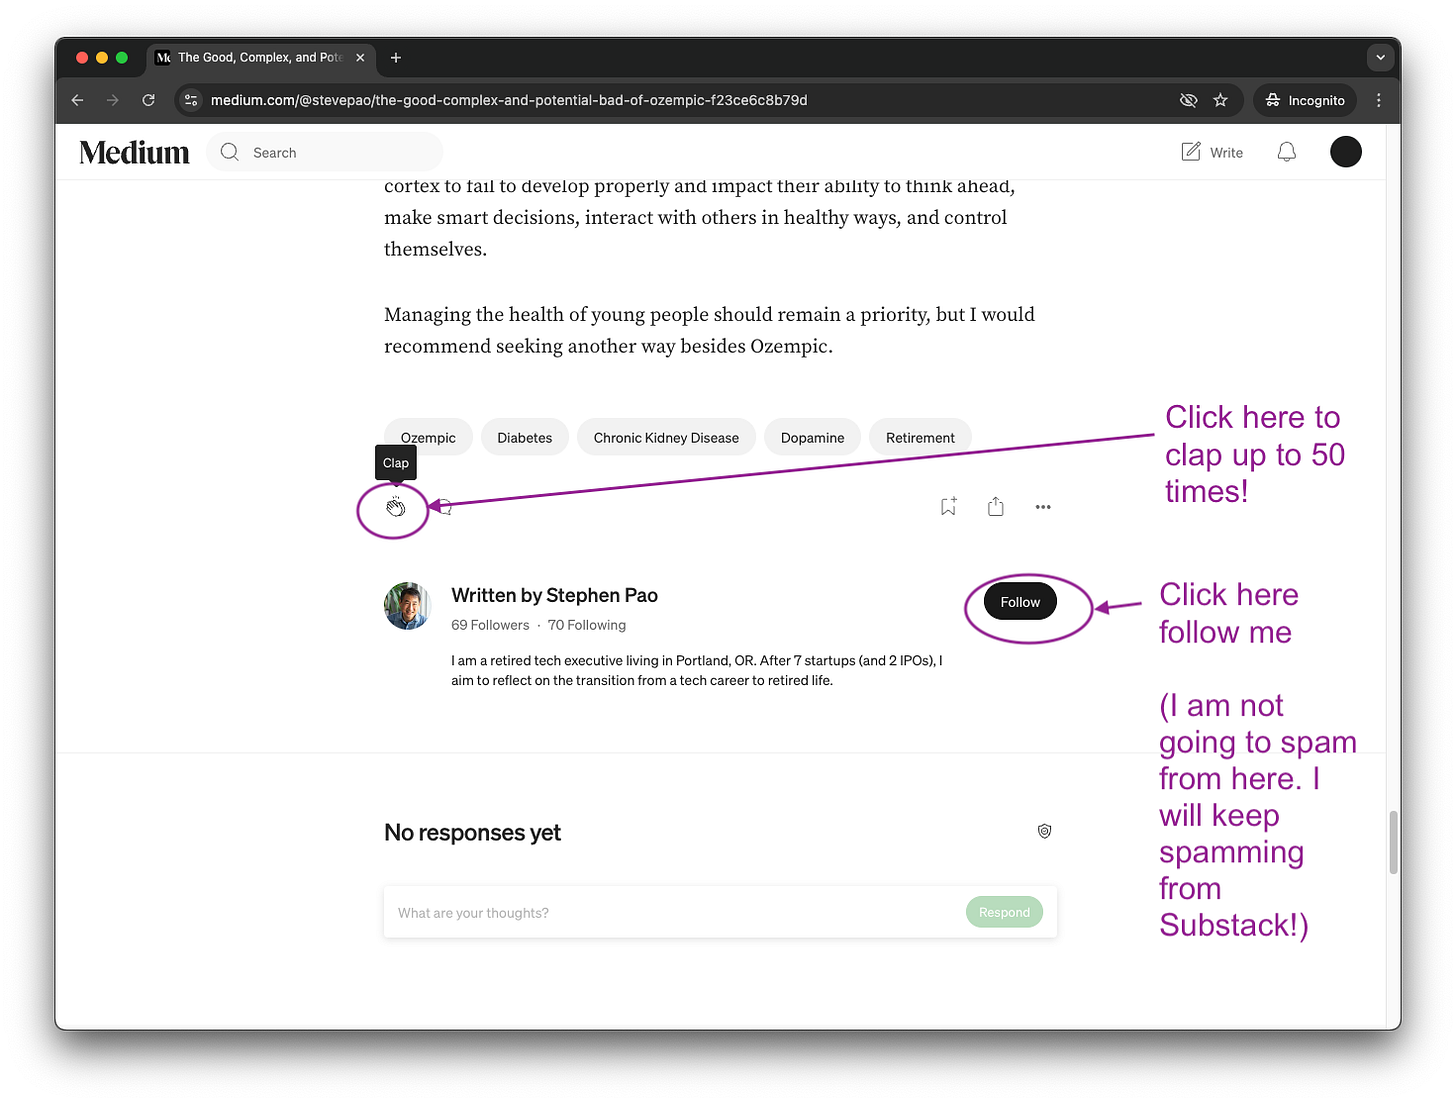Viewport: 1456px width, 1103px height.
Task: Open the three-dot more options menu below the article
Action: click(x=1043, y=507)
